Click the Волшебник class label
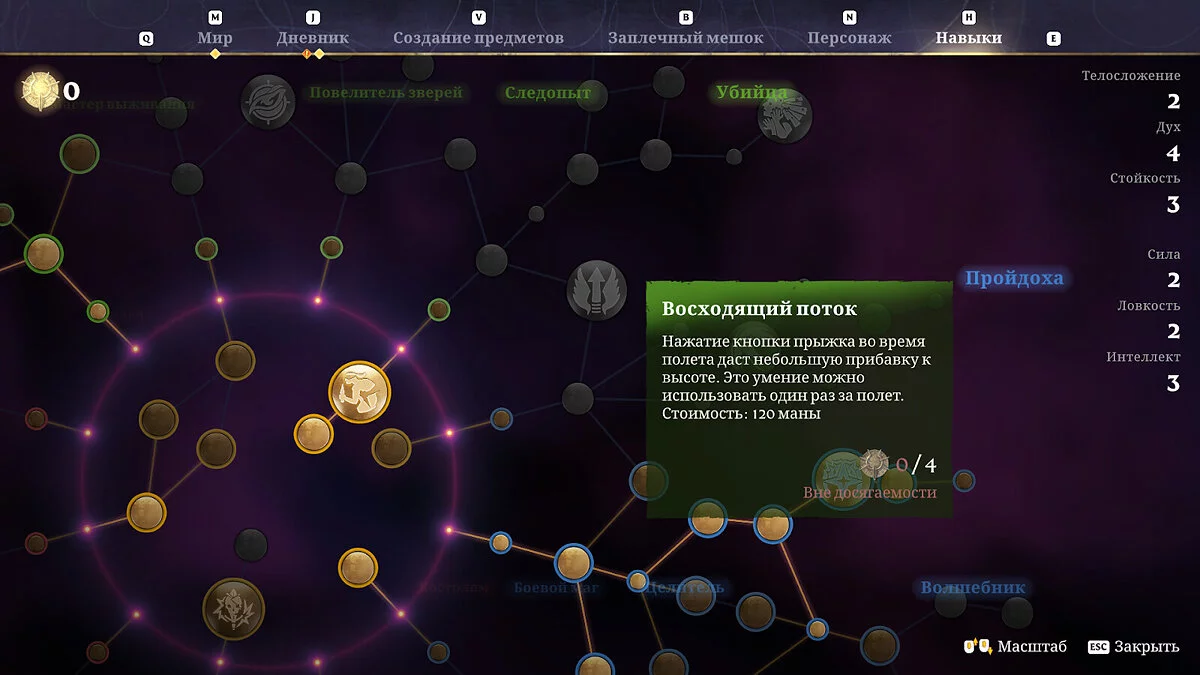 point(973,588)
